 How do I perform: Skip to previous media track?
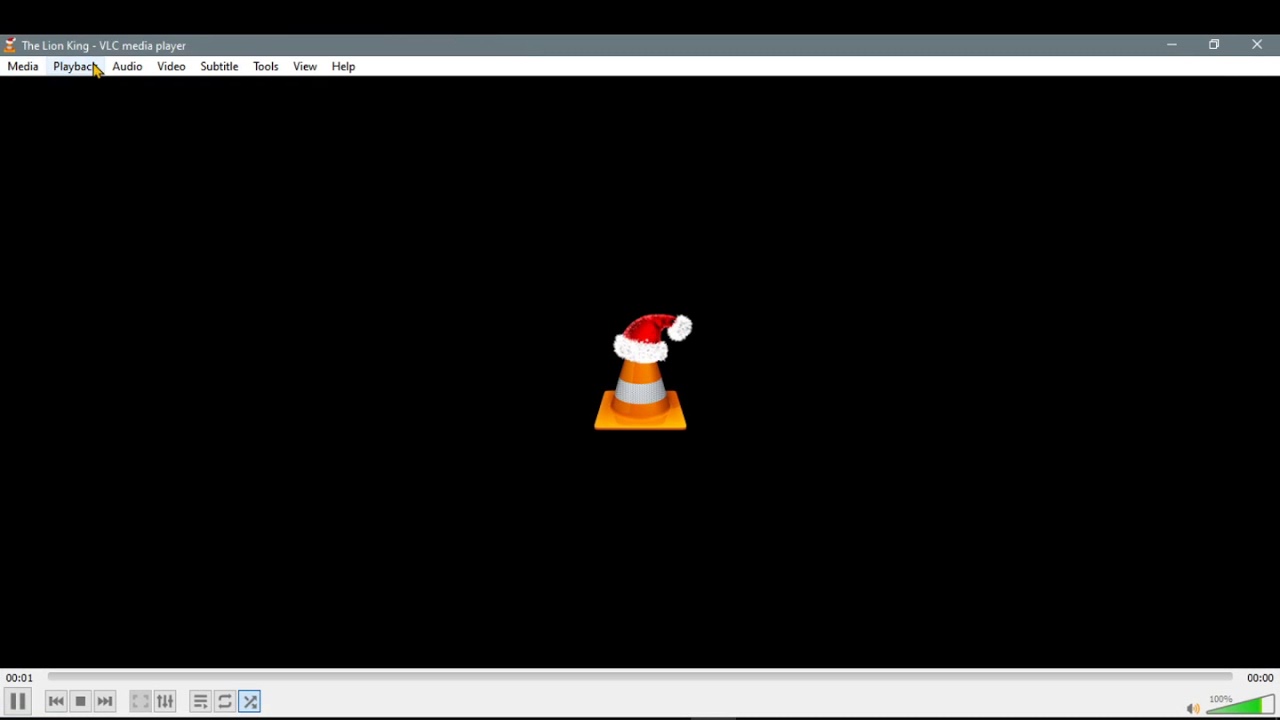click(56, 702)
